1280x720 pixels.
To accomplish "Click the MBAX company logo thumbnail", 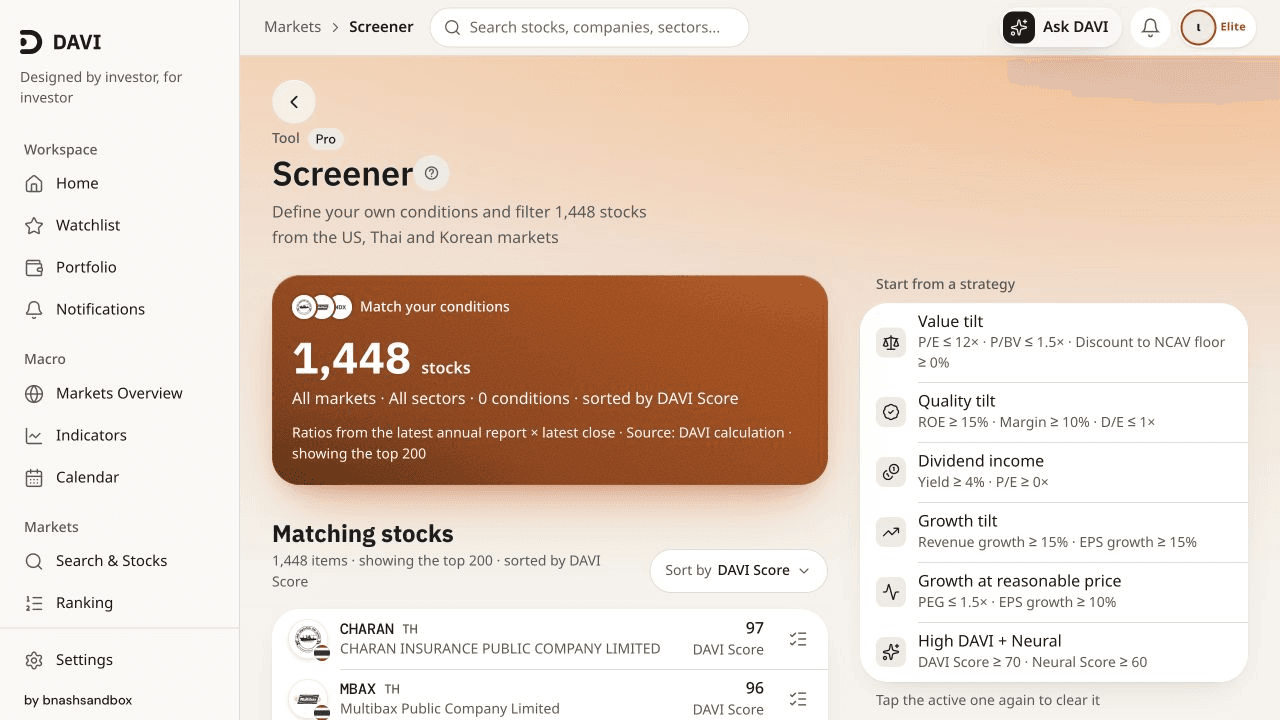I will pos(308,698).
